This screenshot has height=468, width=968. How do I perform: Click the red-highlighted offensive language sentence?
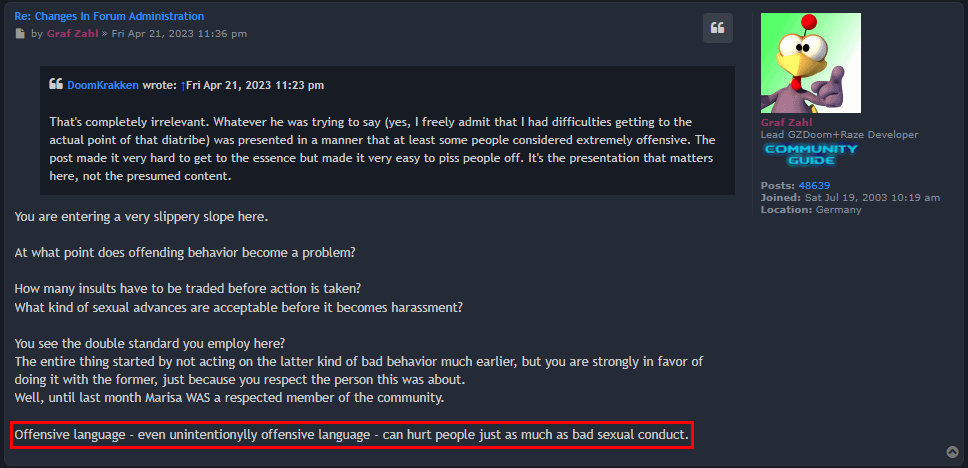(351, 435)
